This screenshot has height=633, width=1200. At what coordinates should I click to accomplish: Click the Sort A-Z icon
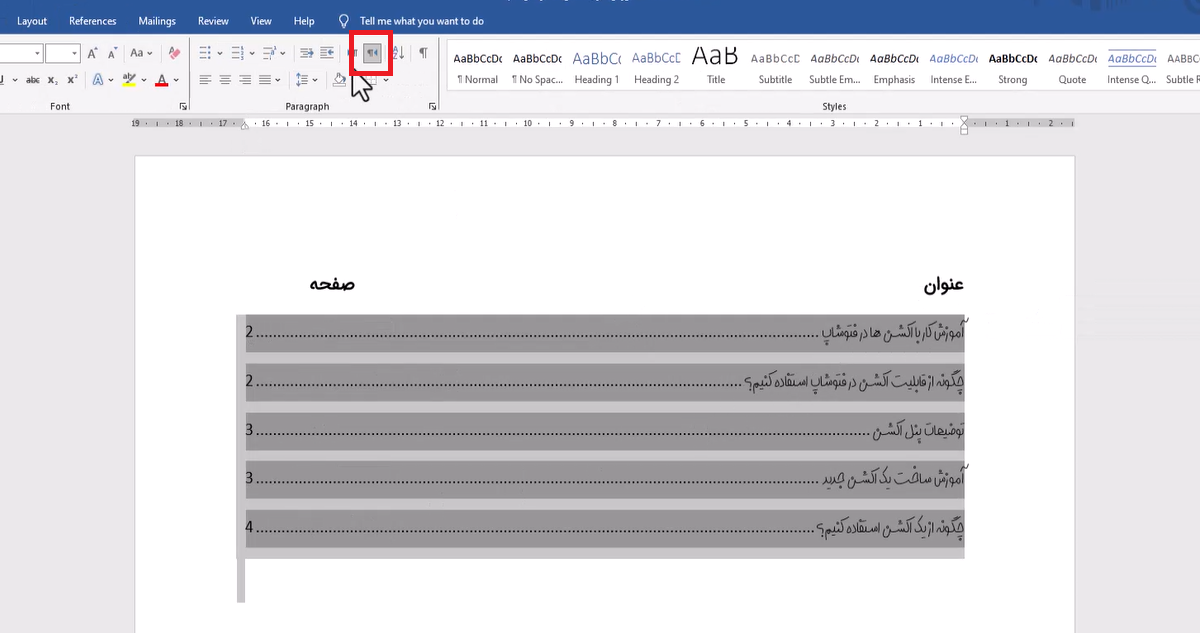click(399, 53)
